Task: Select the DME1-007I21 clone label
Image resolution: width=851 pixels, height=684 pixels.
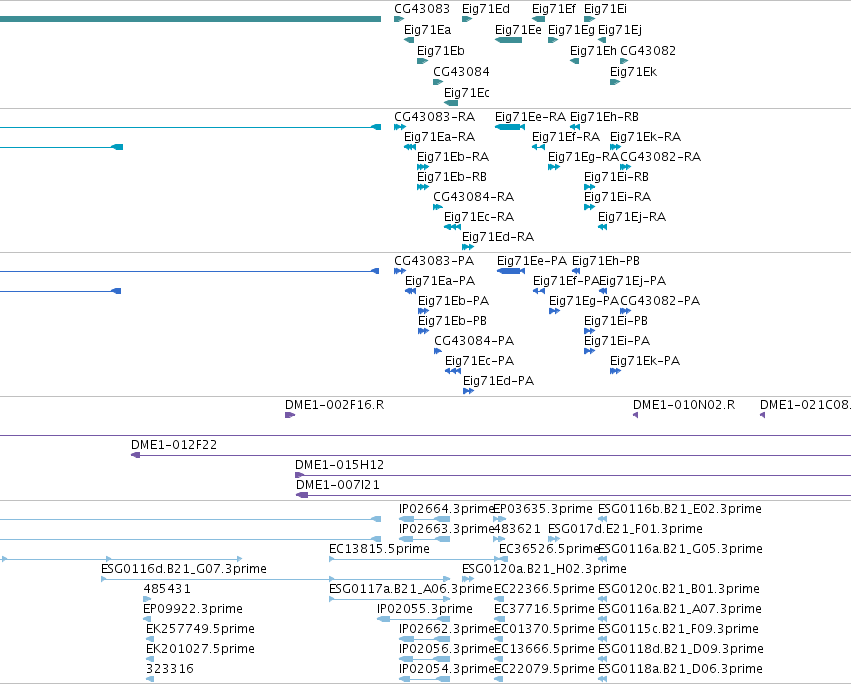Action: click(338, 486)
